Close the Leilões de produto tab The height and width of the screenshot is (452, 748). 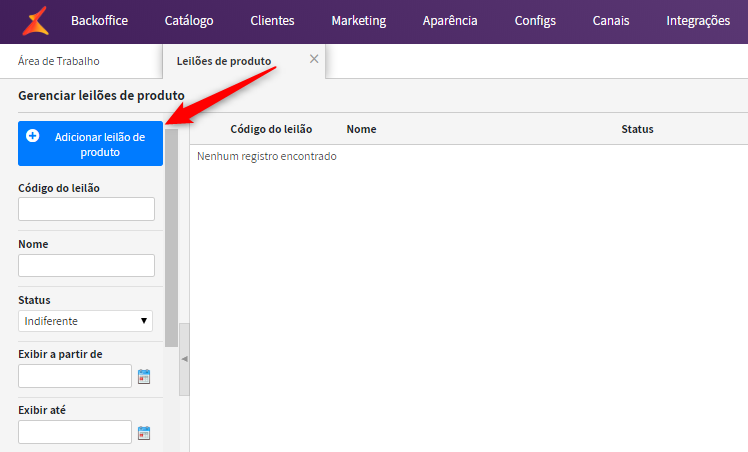click(314, 59)
